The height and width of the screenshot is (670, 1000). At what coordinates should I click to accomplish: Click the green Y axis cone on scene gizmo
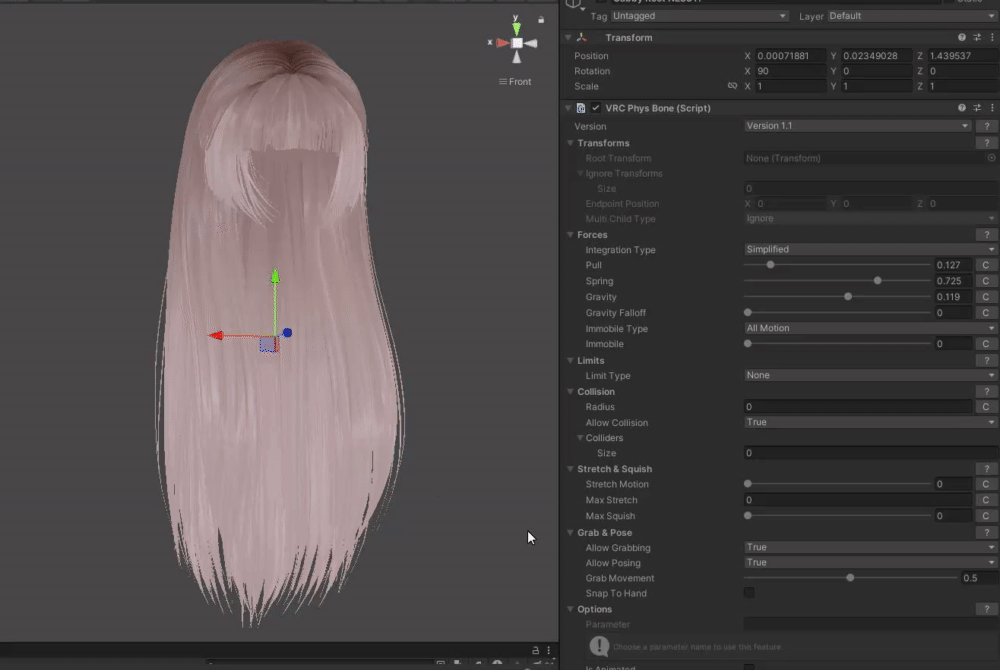[x=517, y=27]
